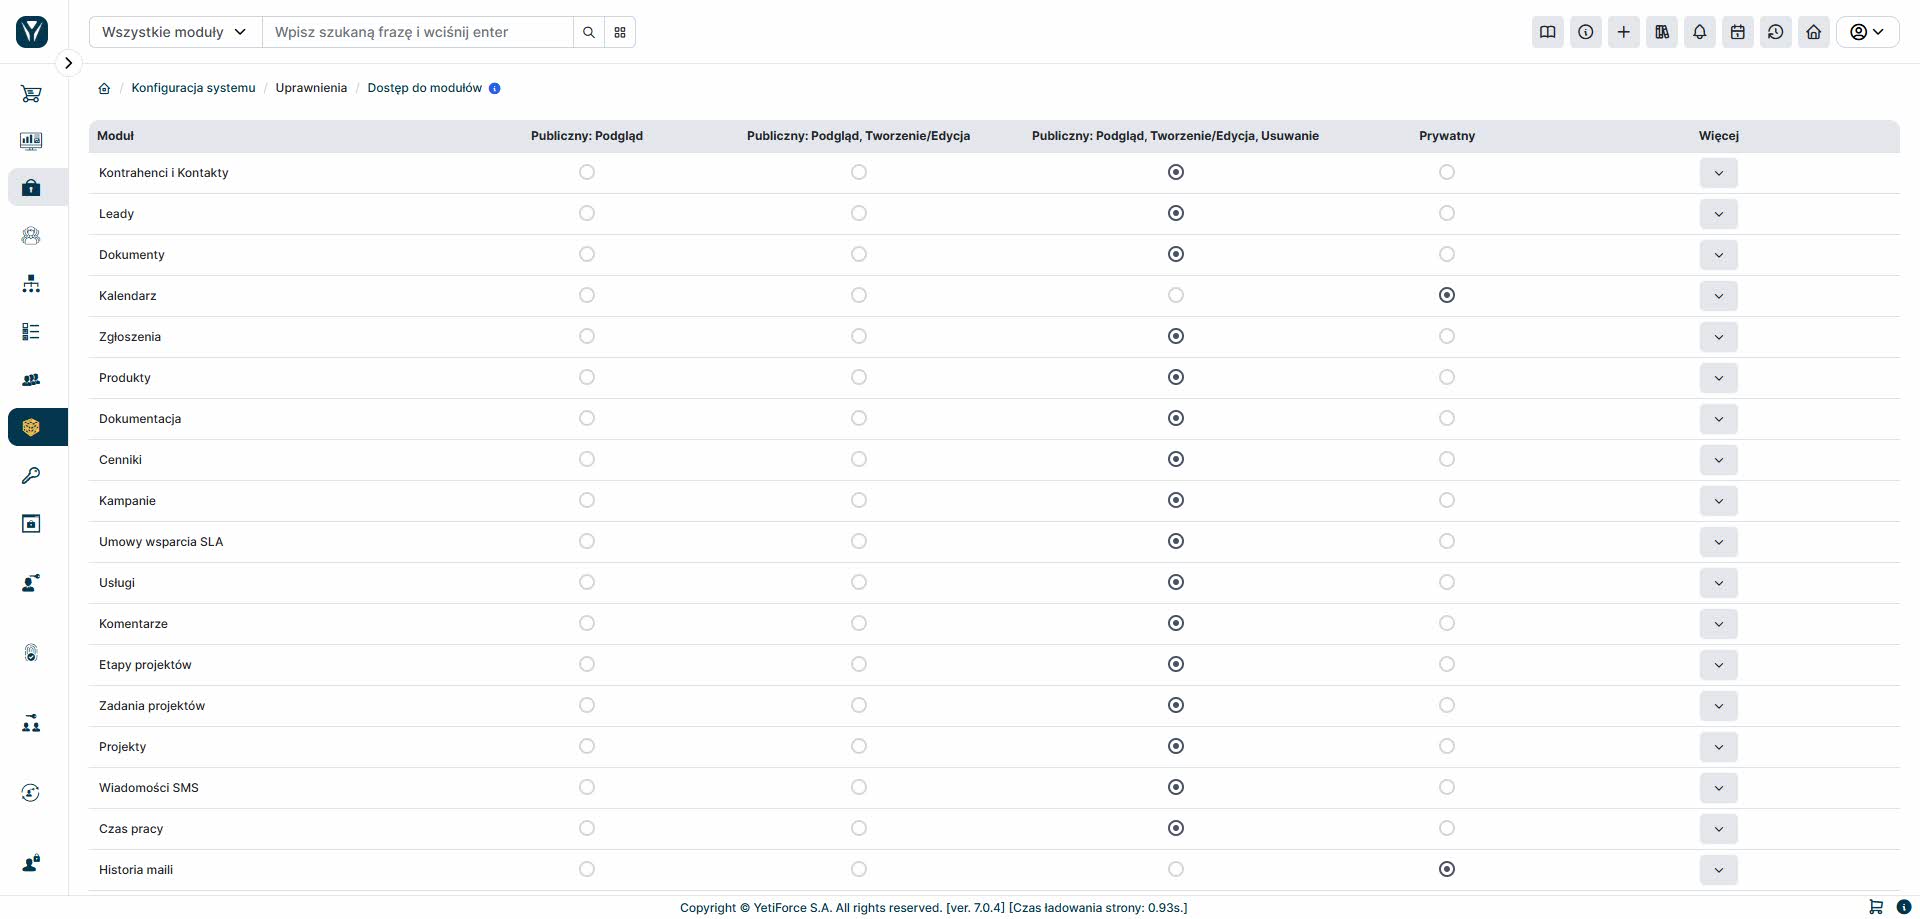The image size is (1920, 919).
Task: Click the home icon in top toolbar
Action: coord(1814,32)
